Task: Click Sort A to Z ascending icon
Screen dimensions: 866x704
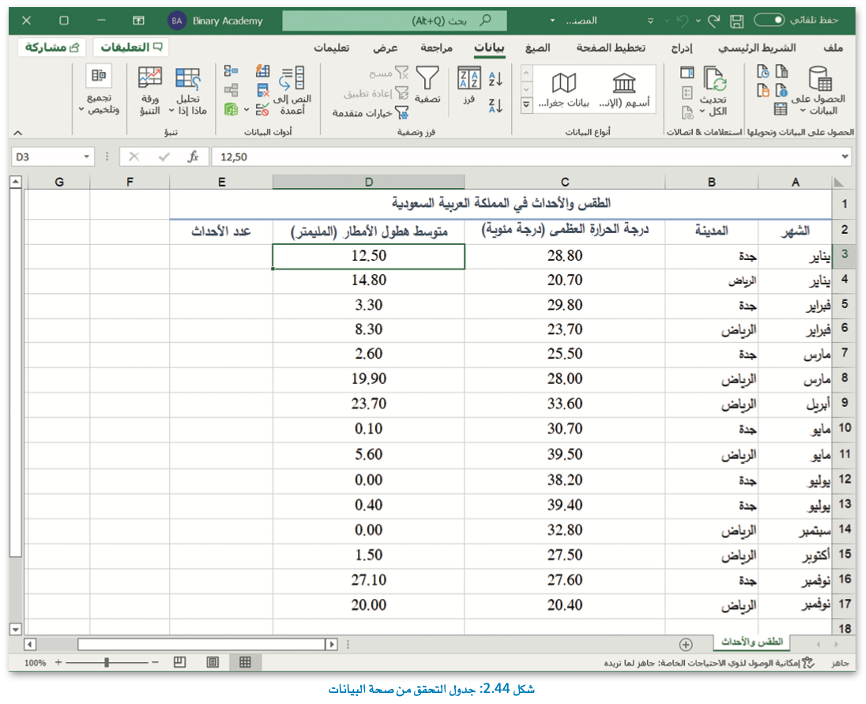Action: point(495,79)
